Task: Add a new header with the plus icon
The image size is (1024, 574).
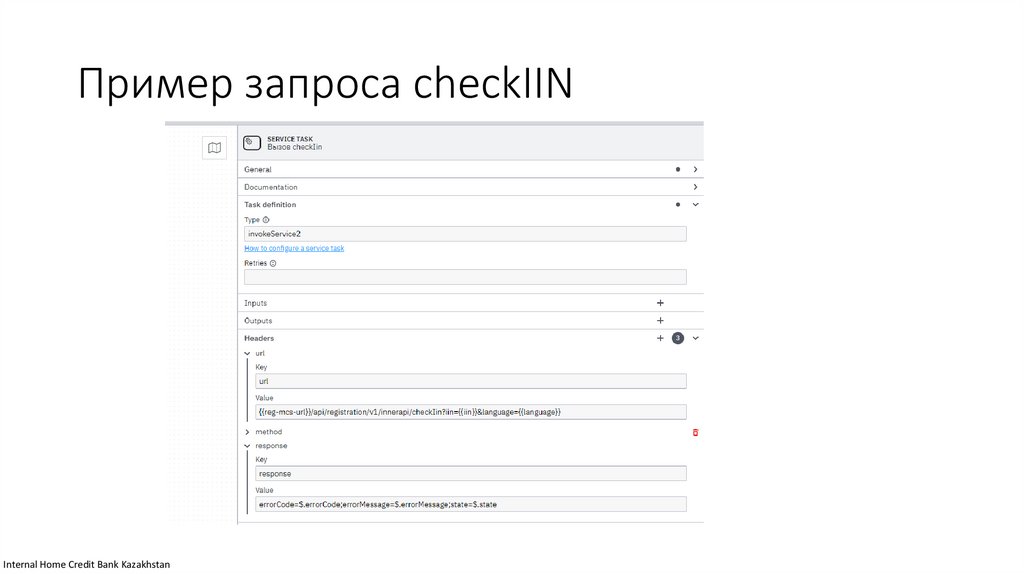Action: (660, 338)
